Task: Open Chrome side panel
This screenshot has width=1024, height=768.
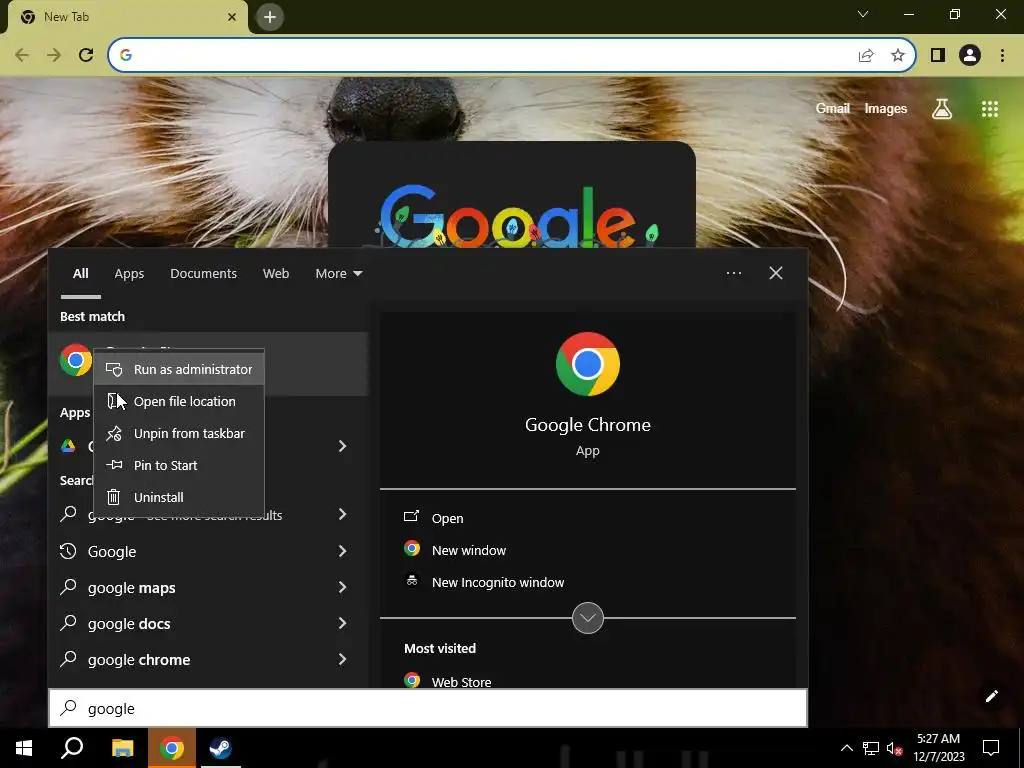Action: (938, 55)
